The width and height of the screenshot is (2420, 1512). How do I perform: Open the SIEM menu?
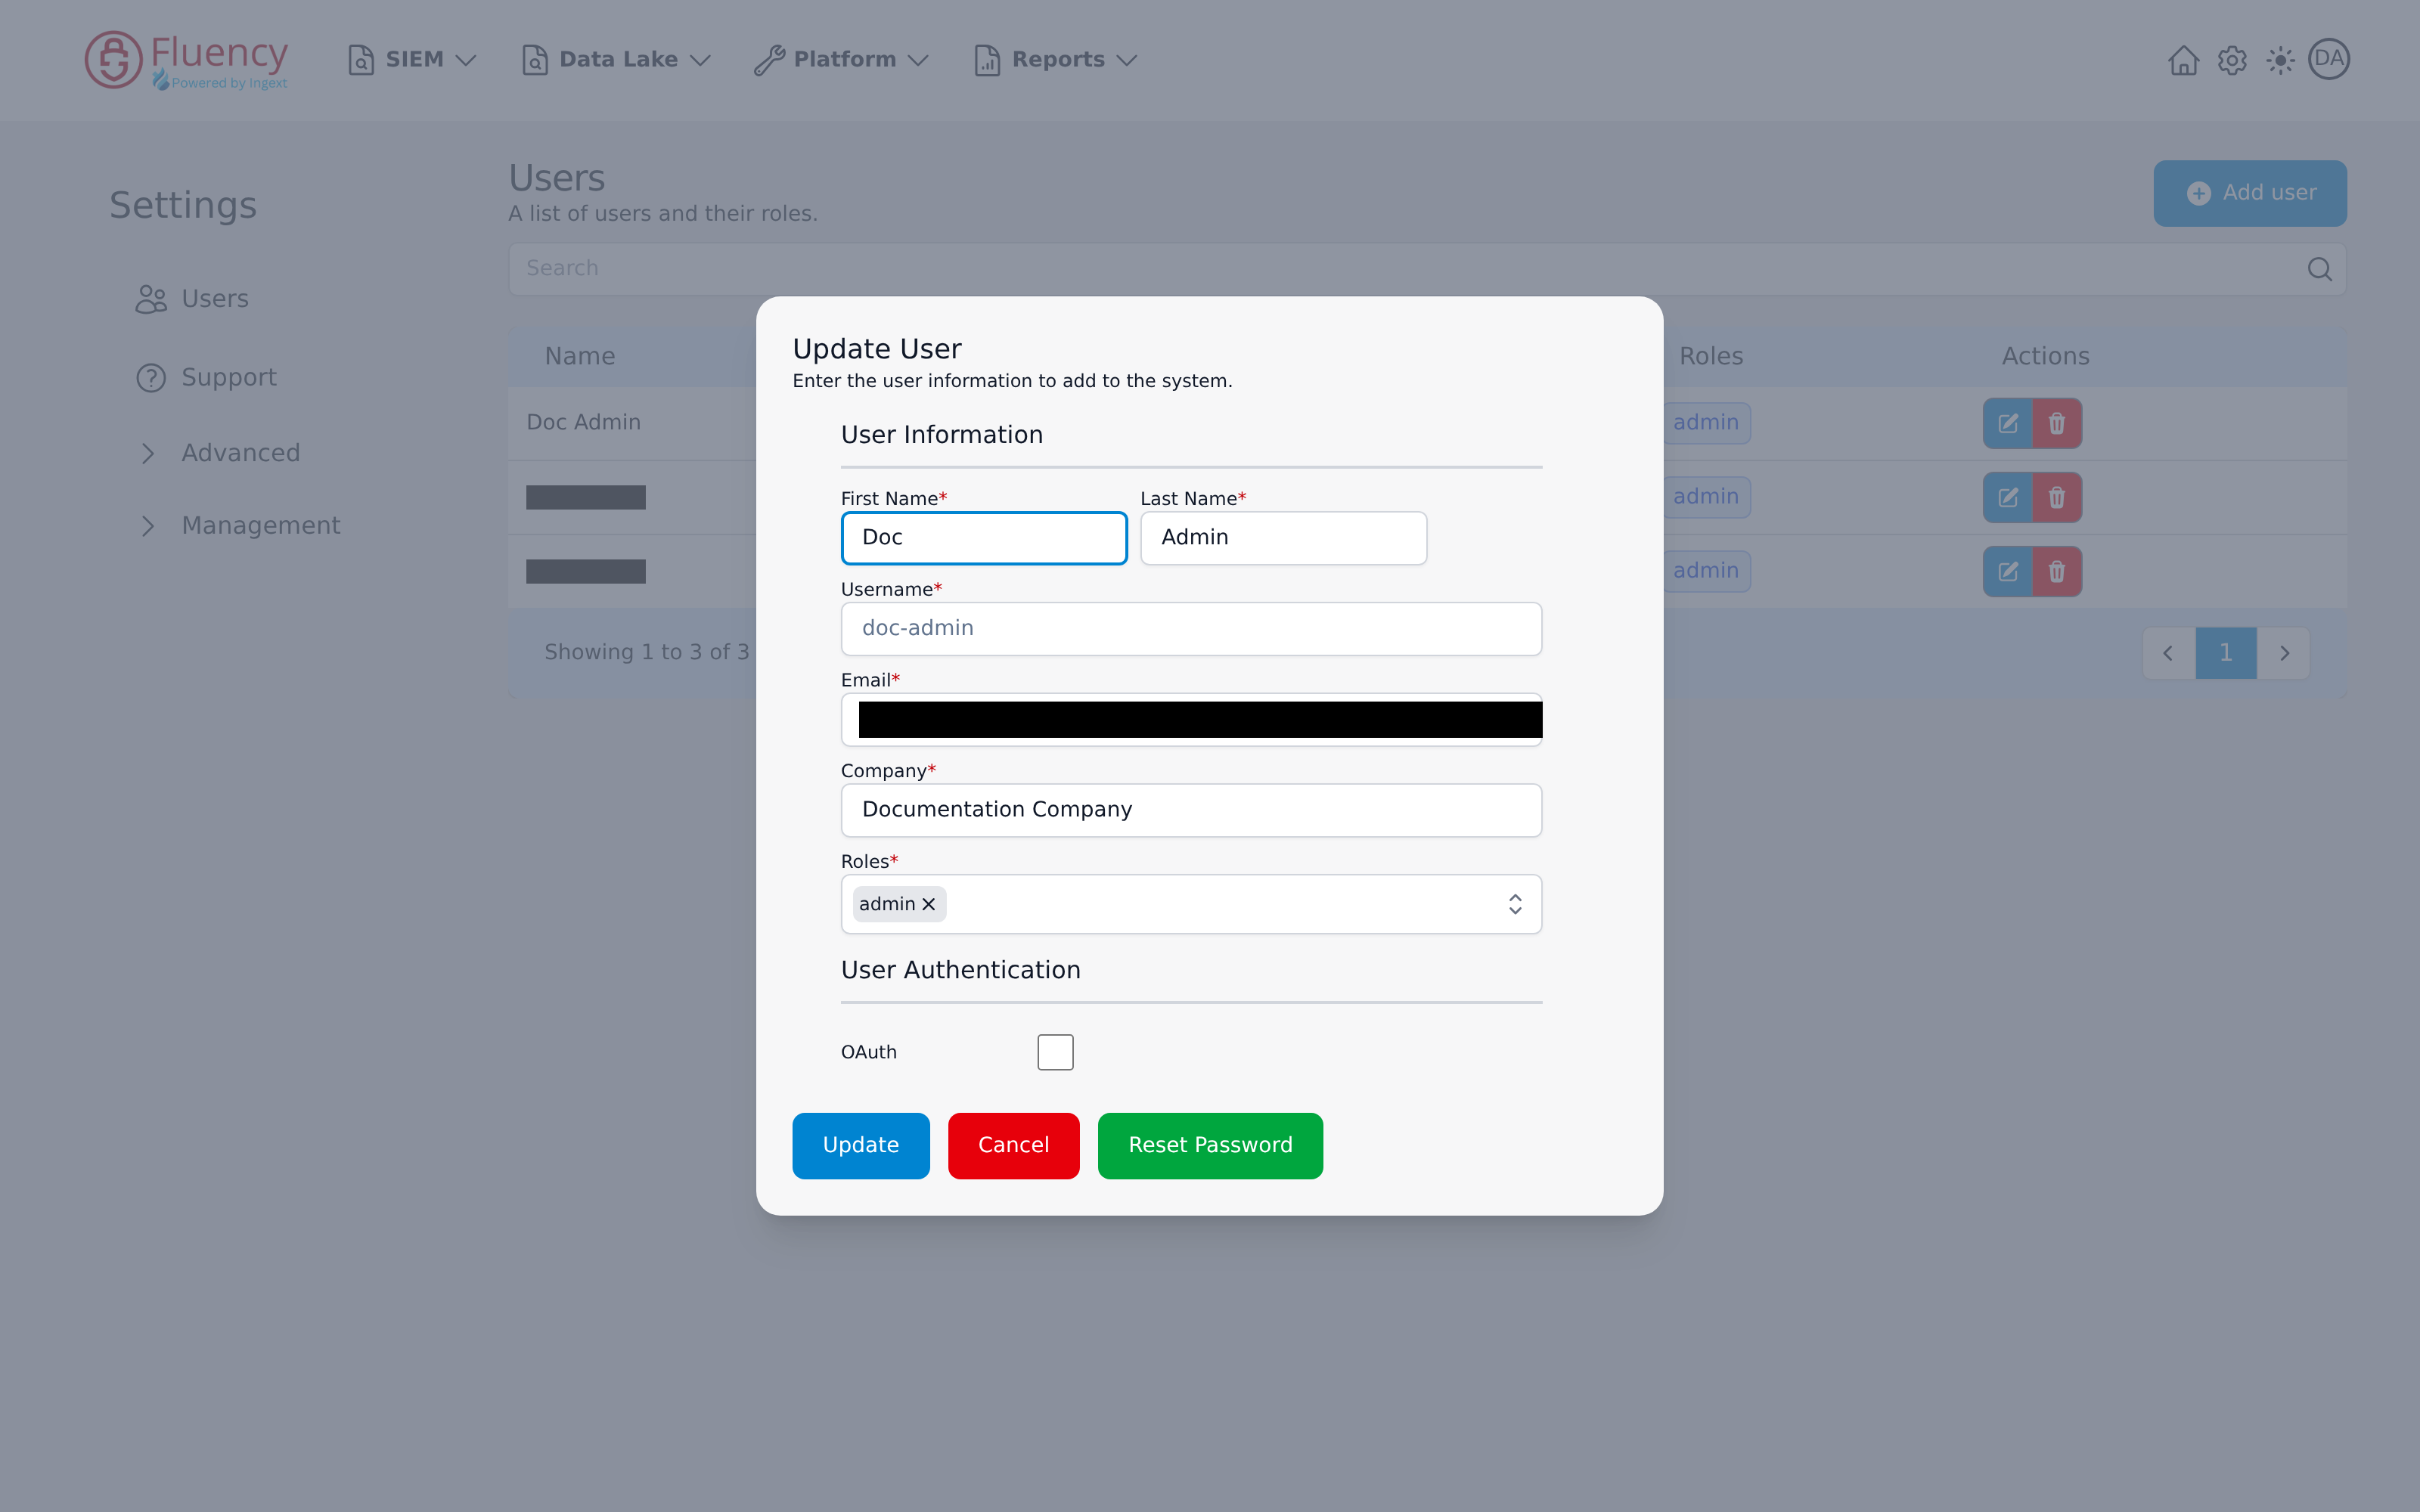point(412,60)
